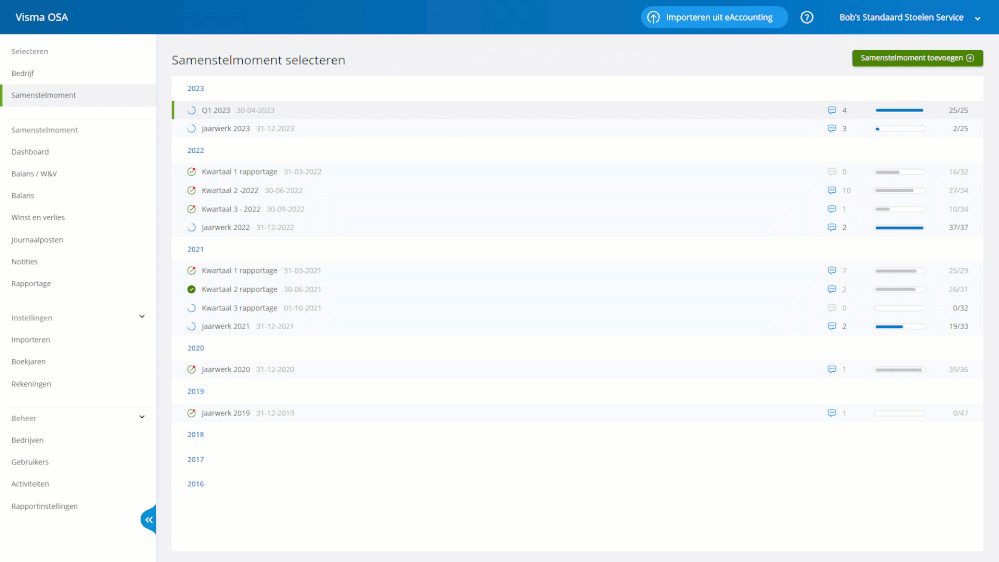Click the progress bar for Jaarwerk 2021

[900, 326]
